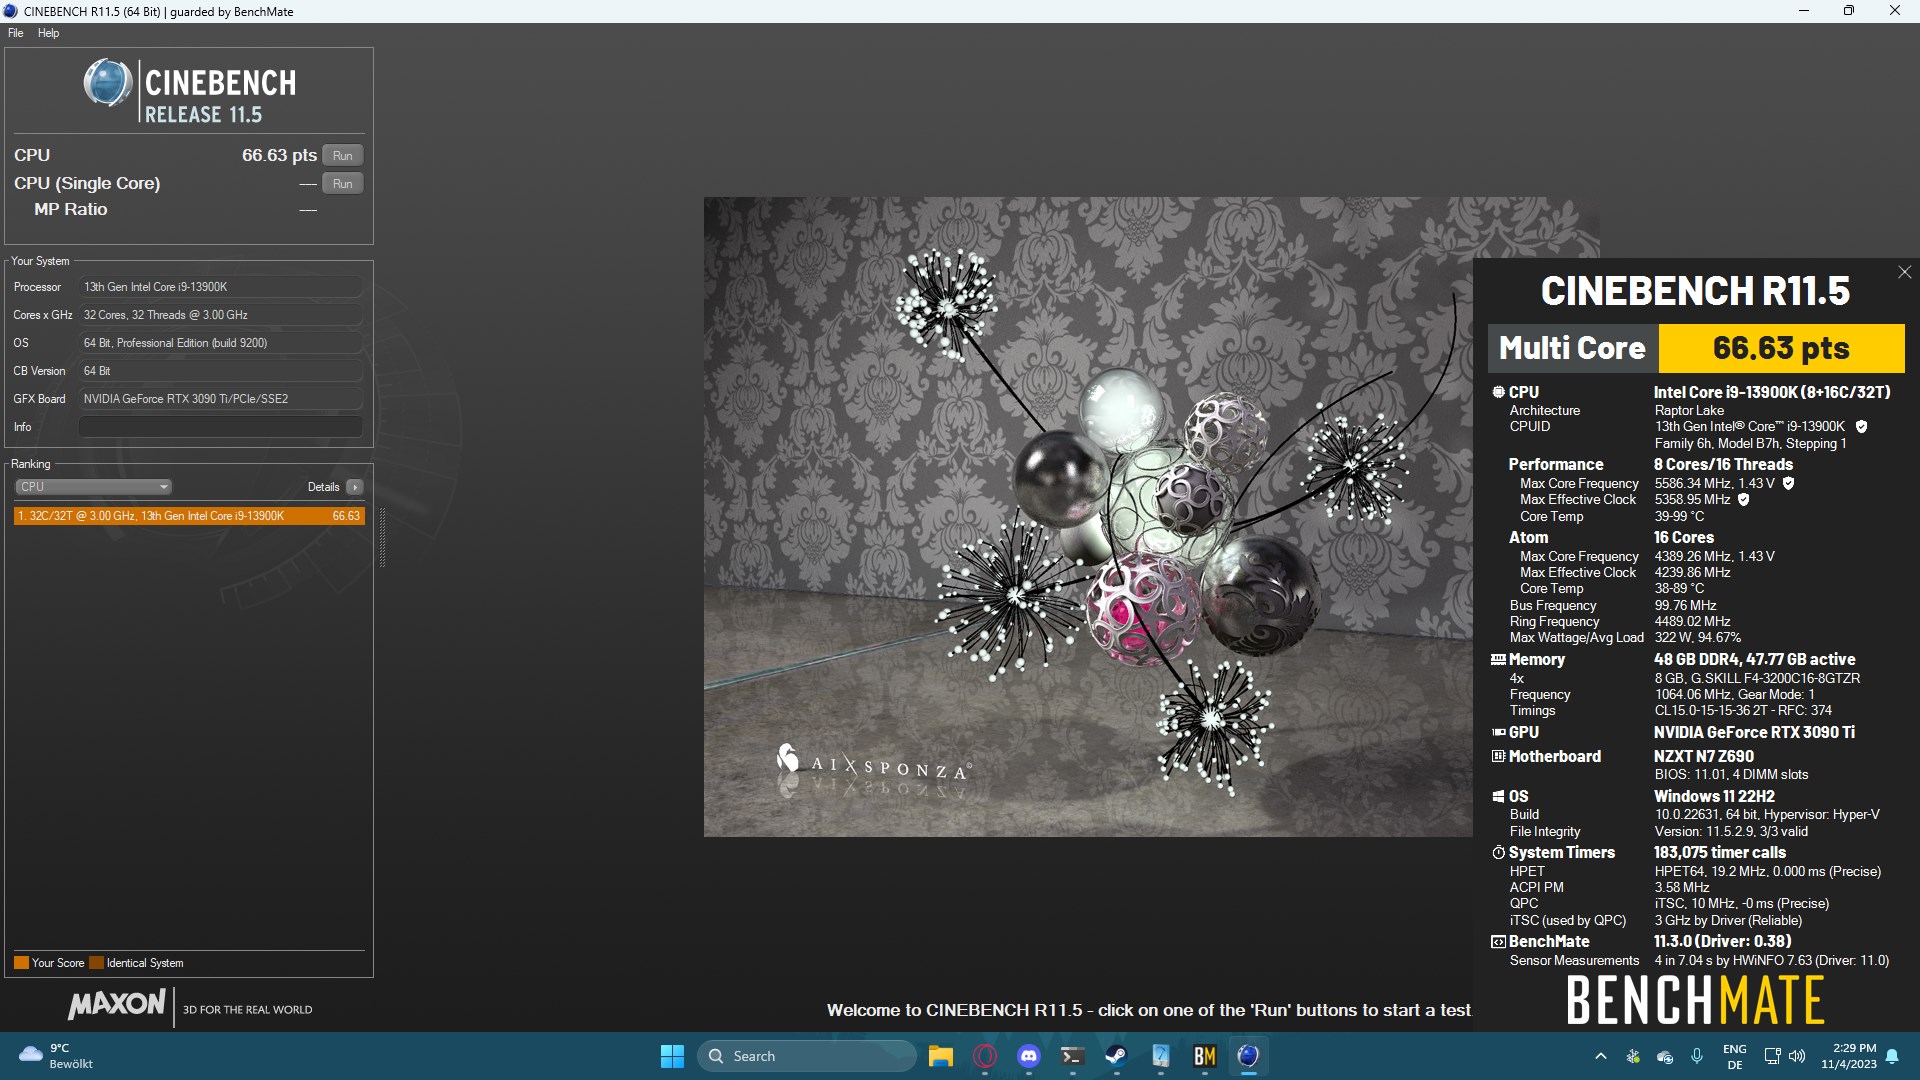
Task: Click the Processor field value
Action: tap(221, 287)
